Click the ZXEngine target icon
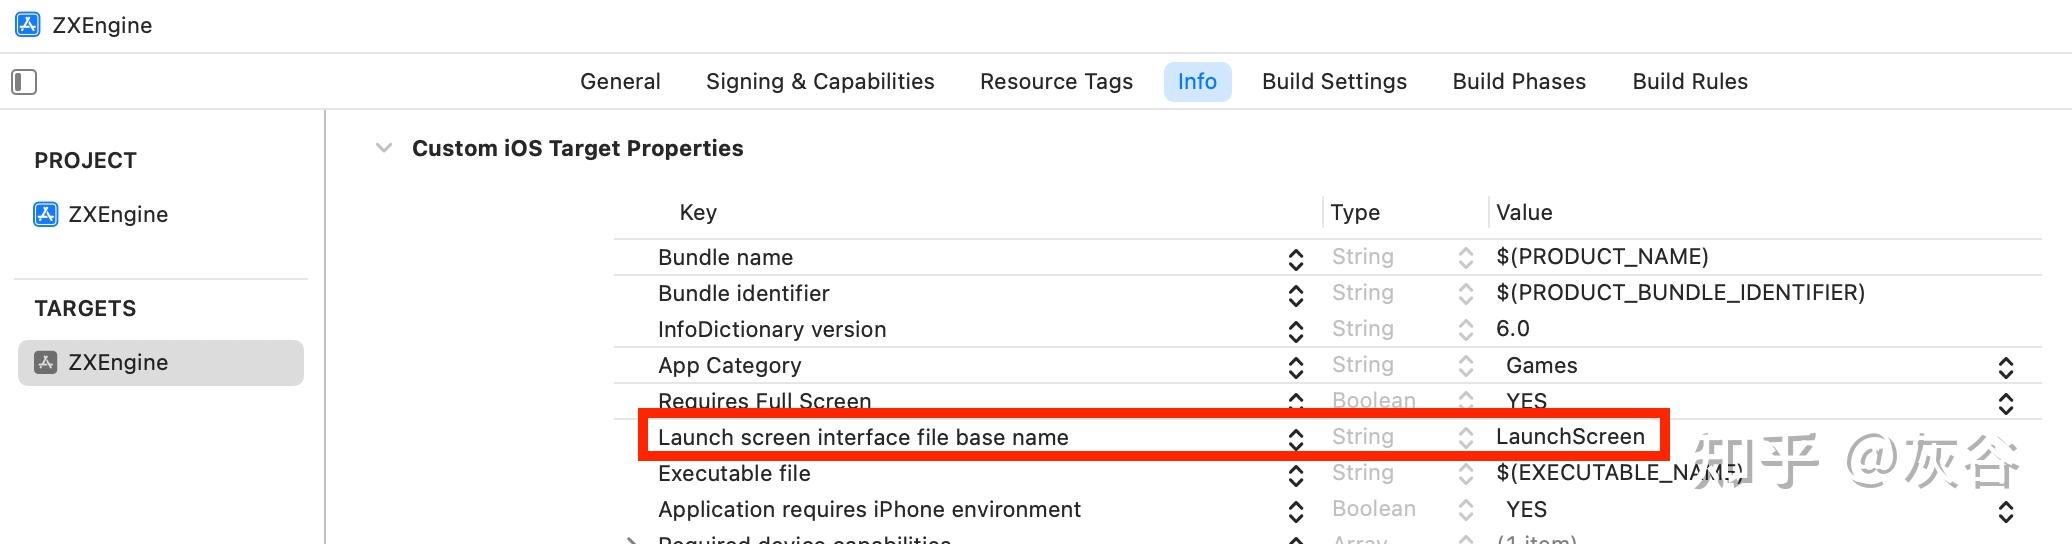 46,363
